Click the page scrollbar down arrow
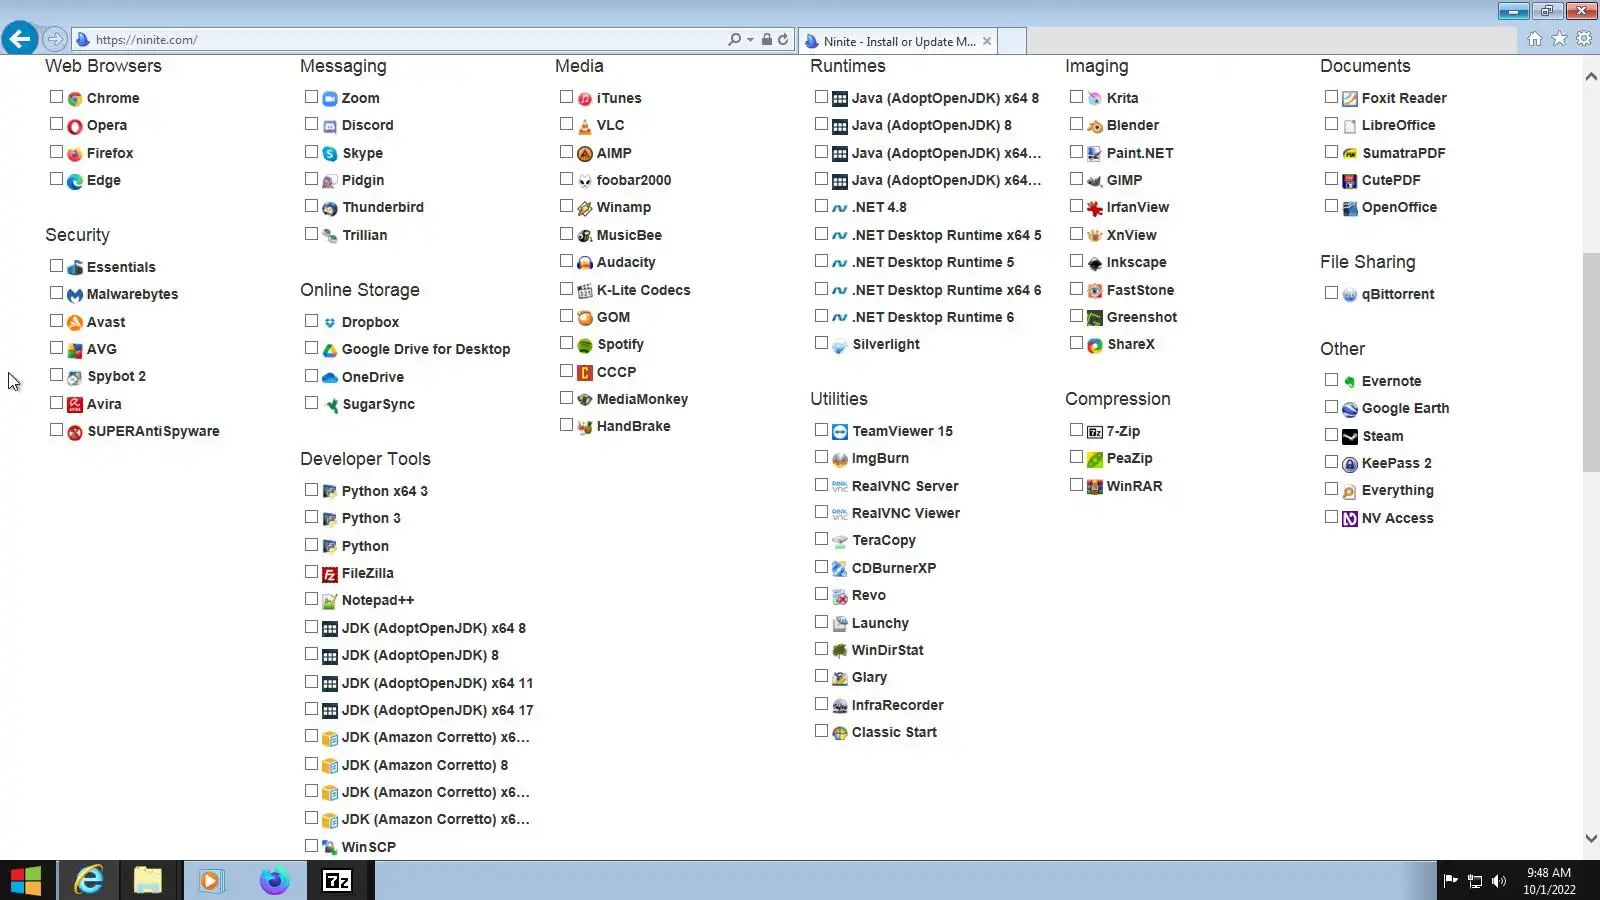1600x900 pixels. (x=1591, y=839)
